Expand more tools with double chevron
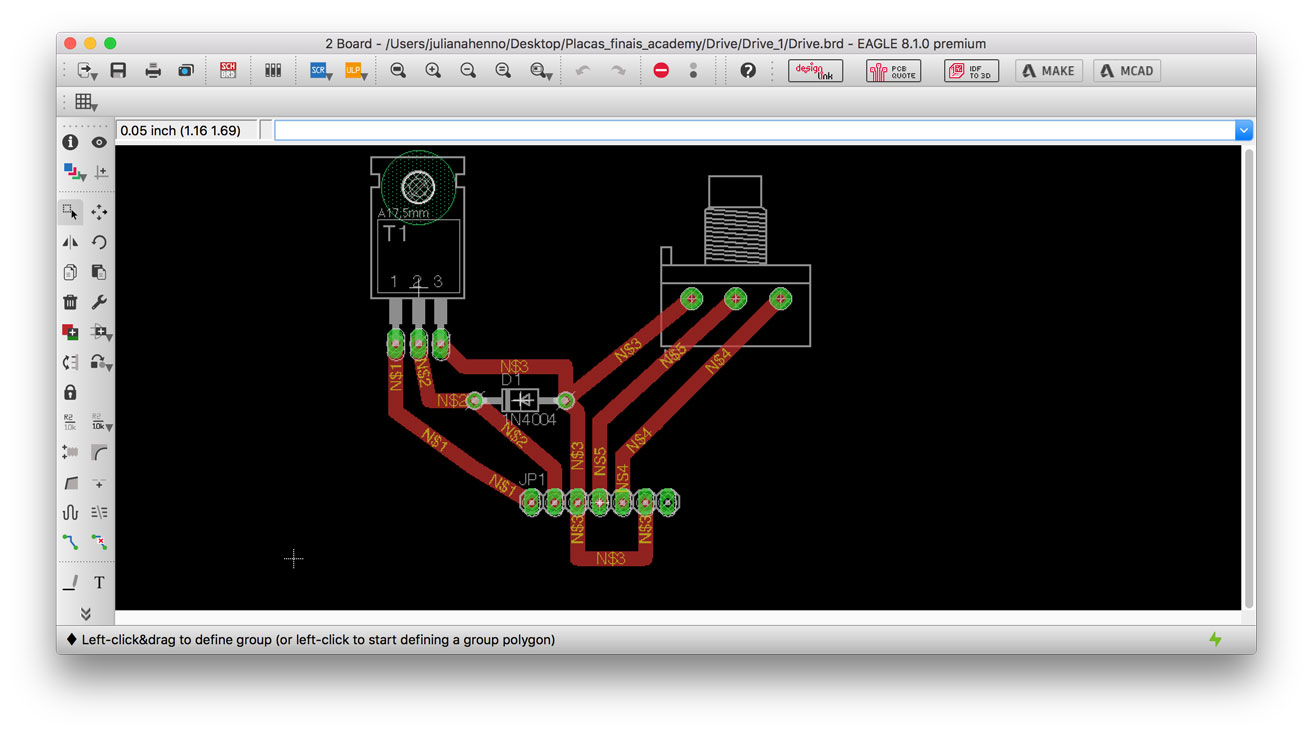 pyautogui.click(x=85, y=613)
